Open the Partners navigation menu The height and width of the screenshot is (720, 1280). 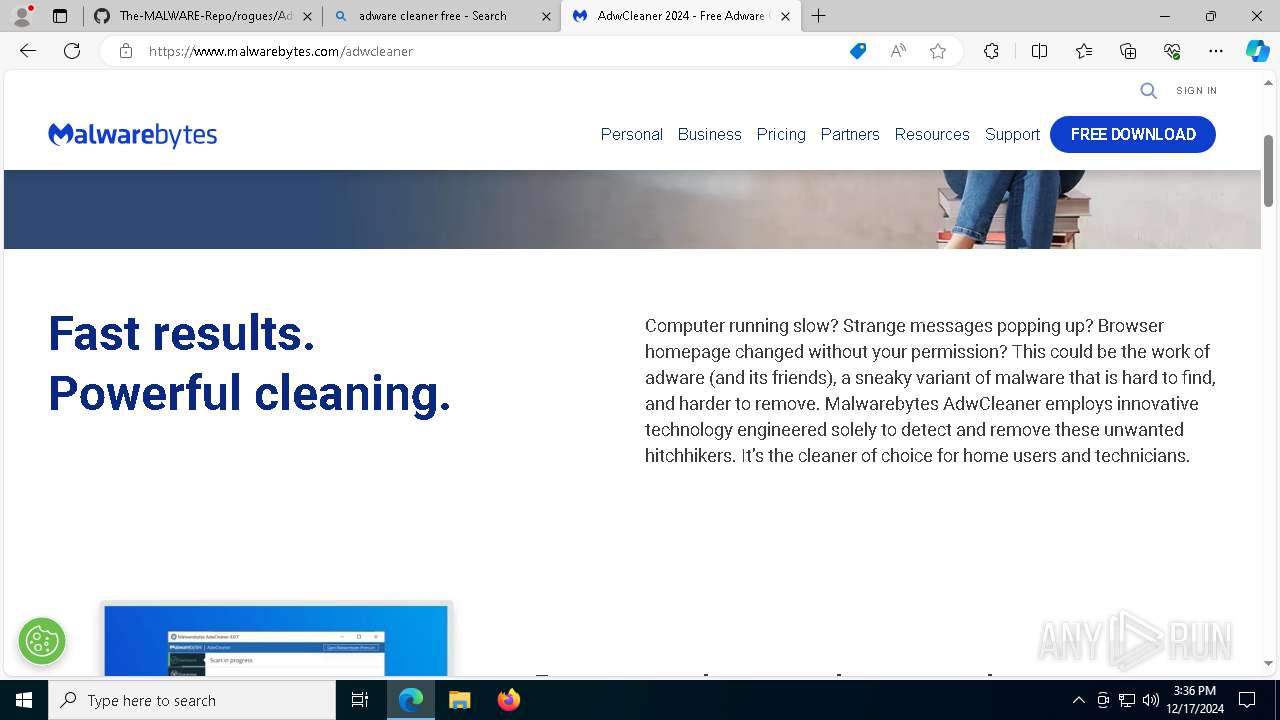pyautogui.click(x=850, y=134)
